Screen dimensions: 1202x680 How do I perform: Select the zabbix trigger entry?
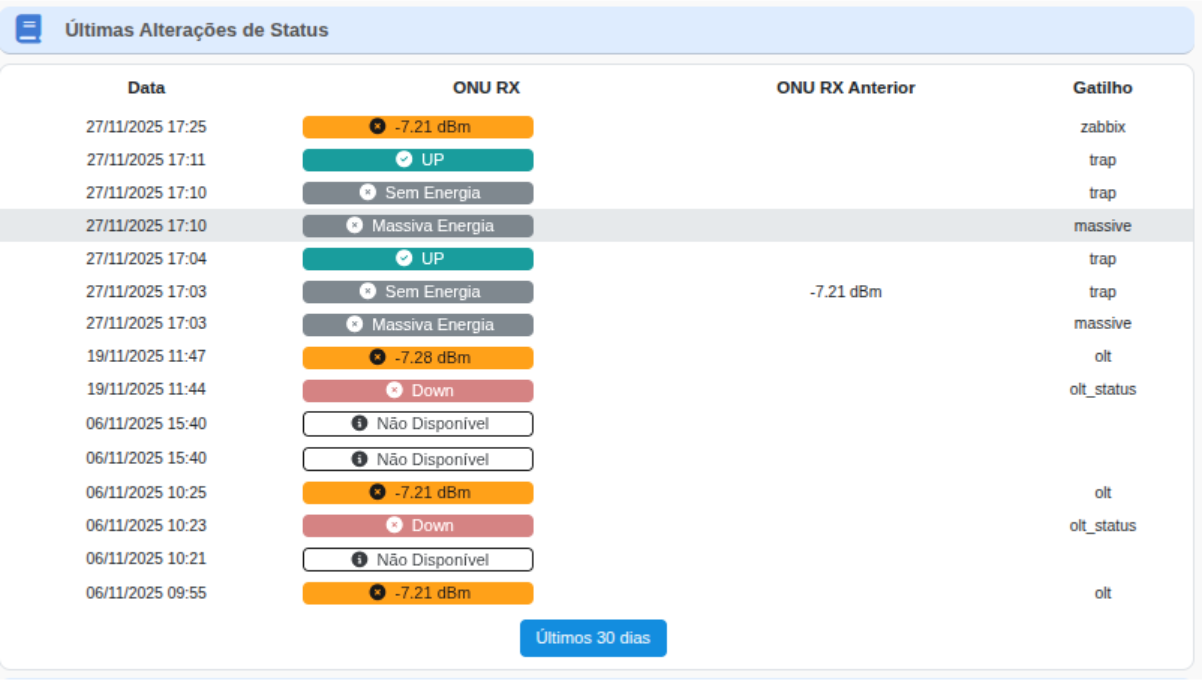click(x=1102, y=127)
